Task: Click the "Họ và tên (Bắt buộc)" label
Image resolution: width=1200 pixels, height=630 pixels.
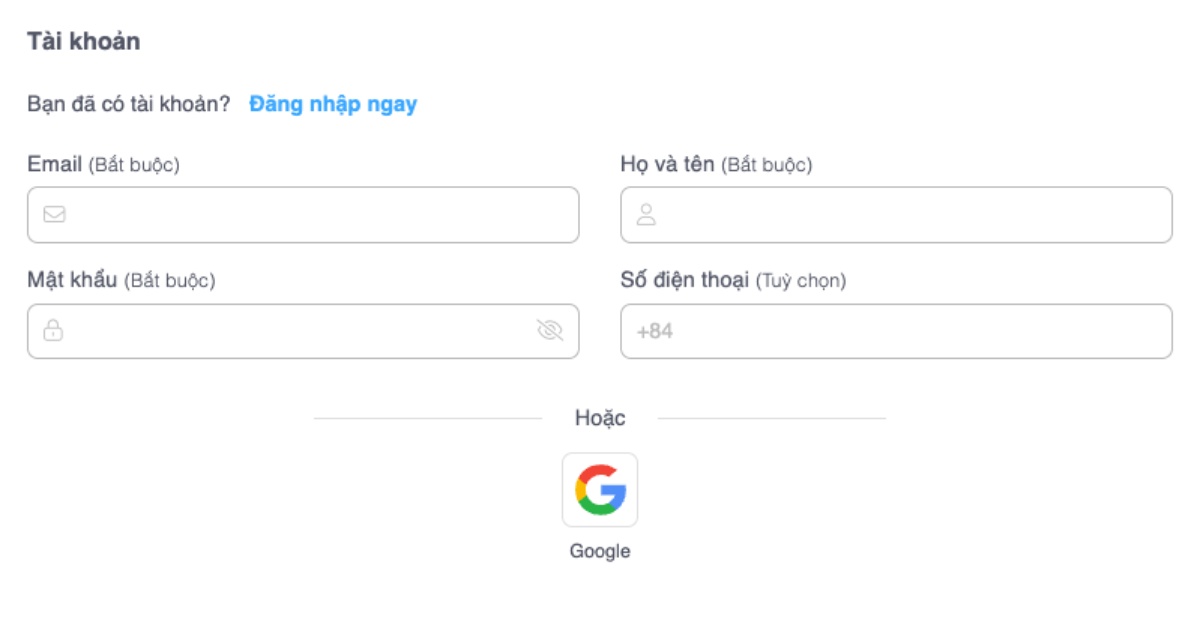Action: (x=716, y=165)
